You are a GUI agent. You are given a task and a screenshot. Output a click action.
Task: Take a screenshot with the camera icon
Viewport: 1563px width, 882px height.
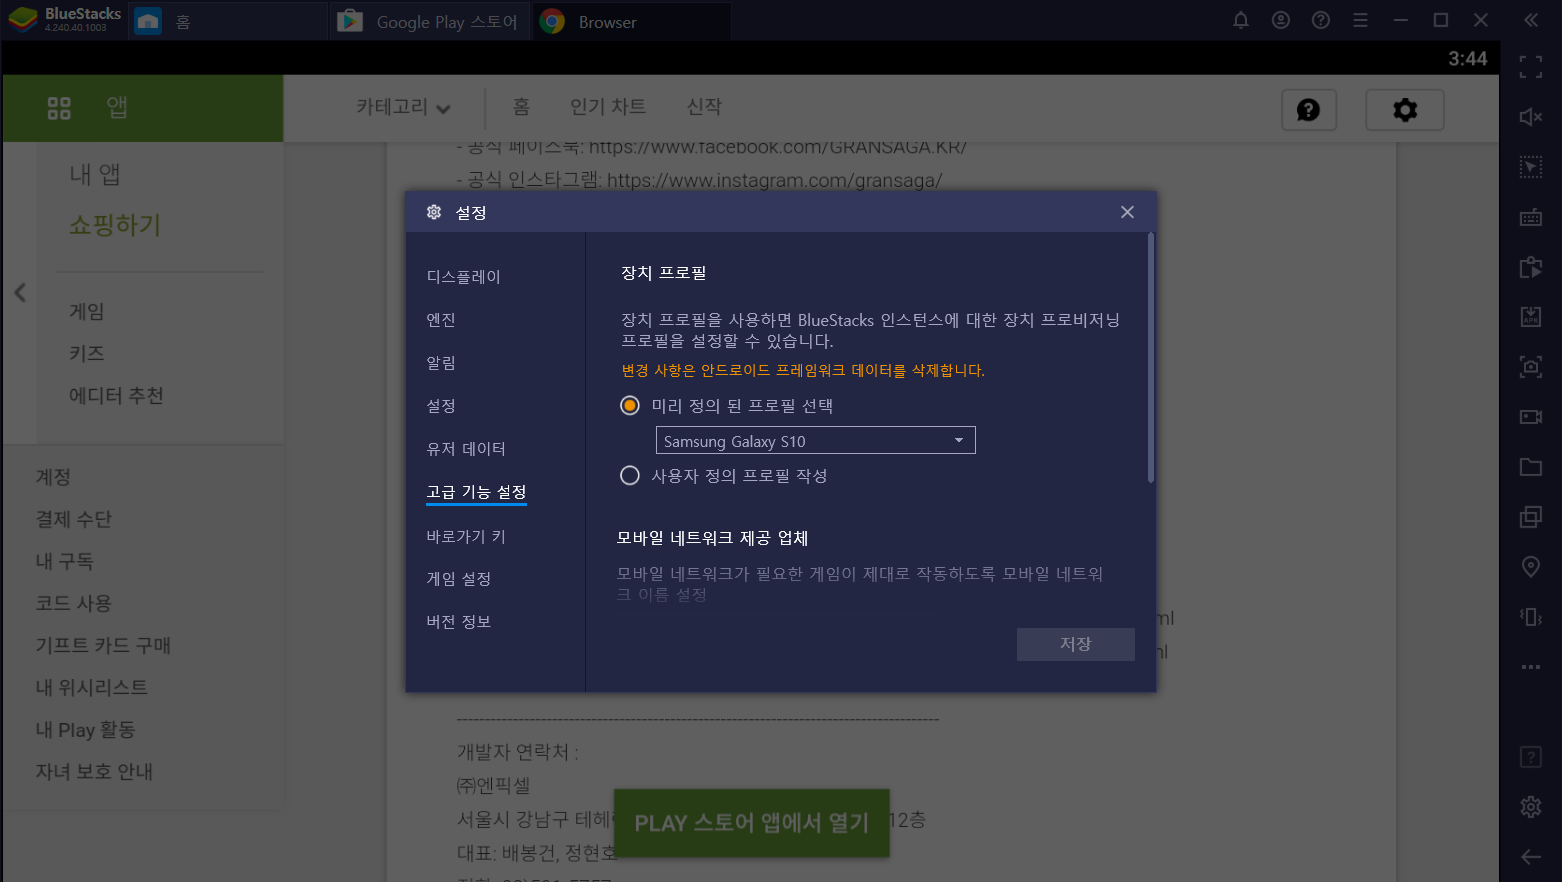1531,367
